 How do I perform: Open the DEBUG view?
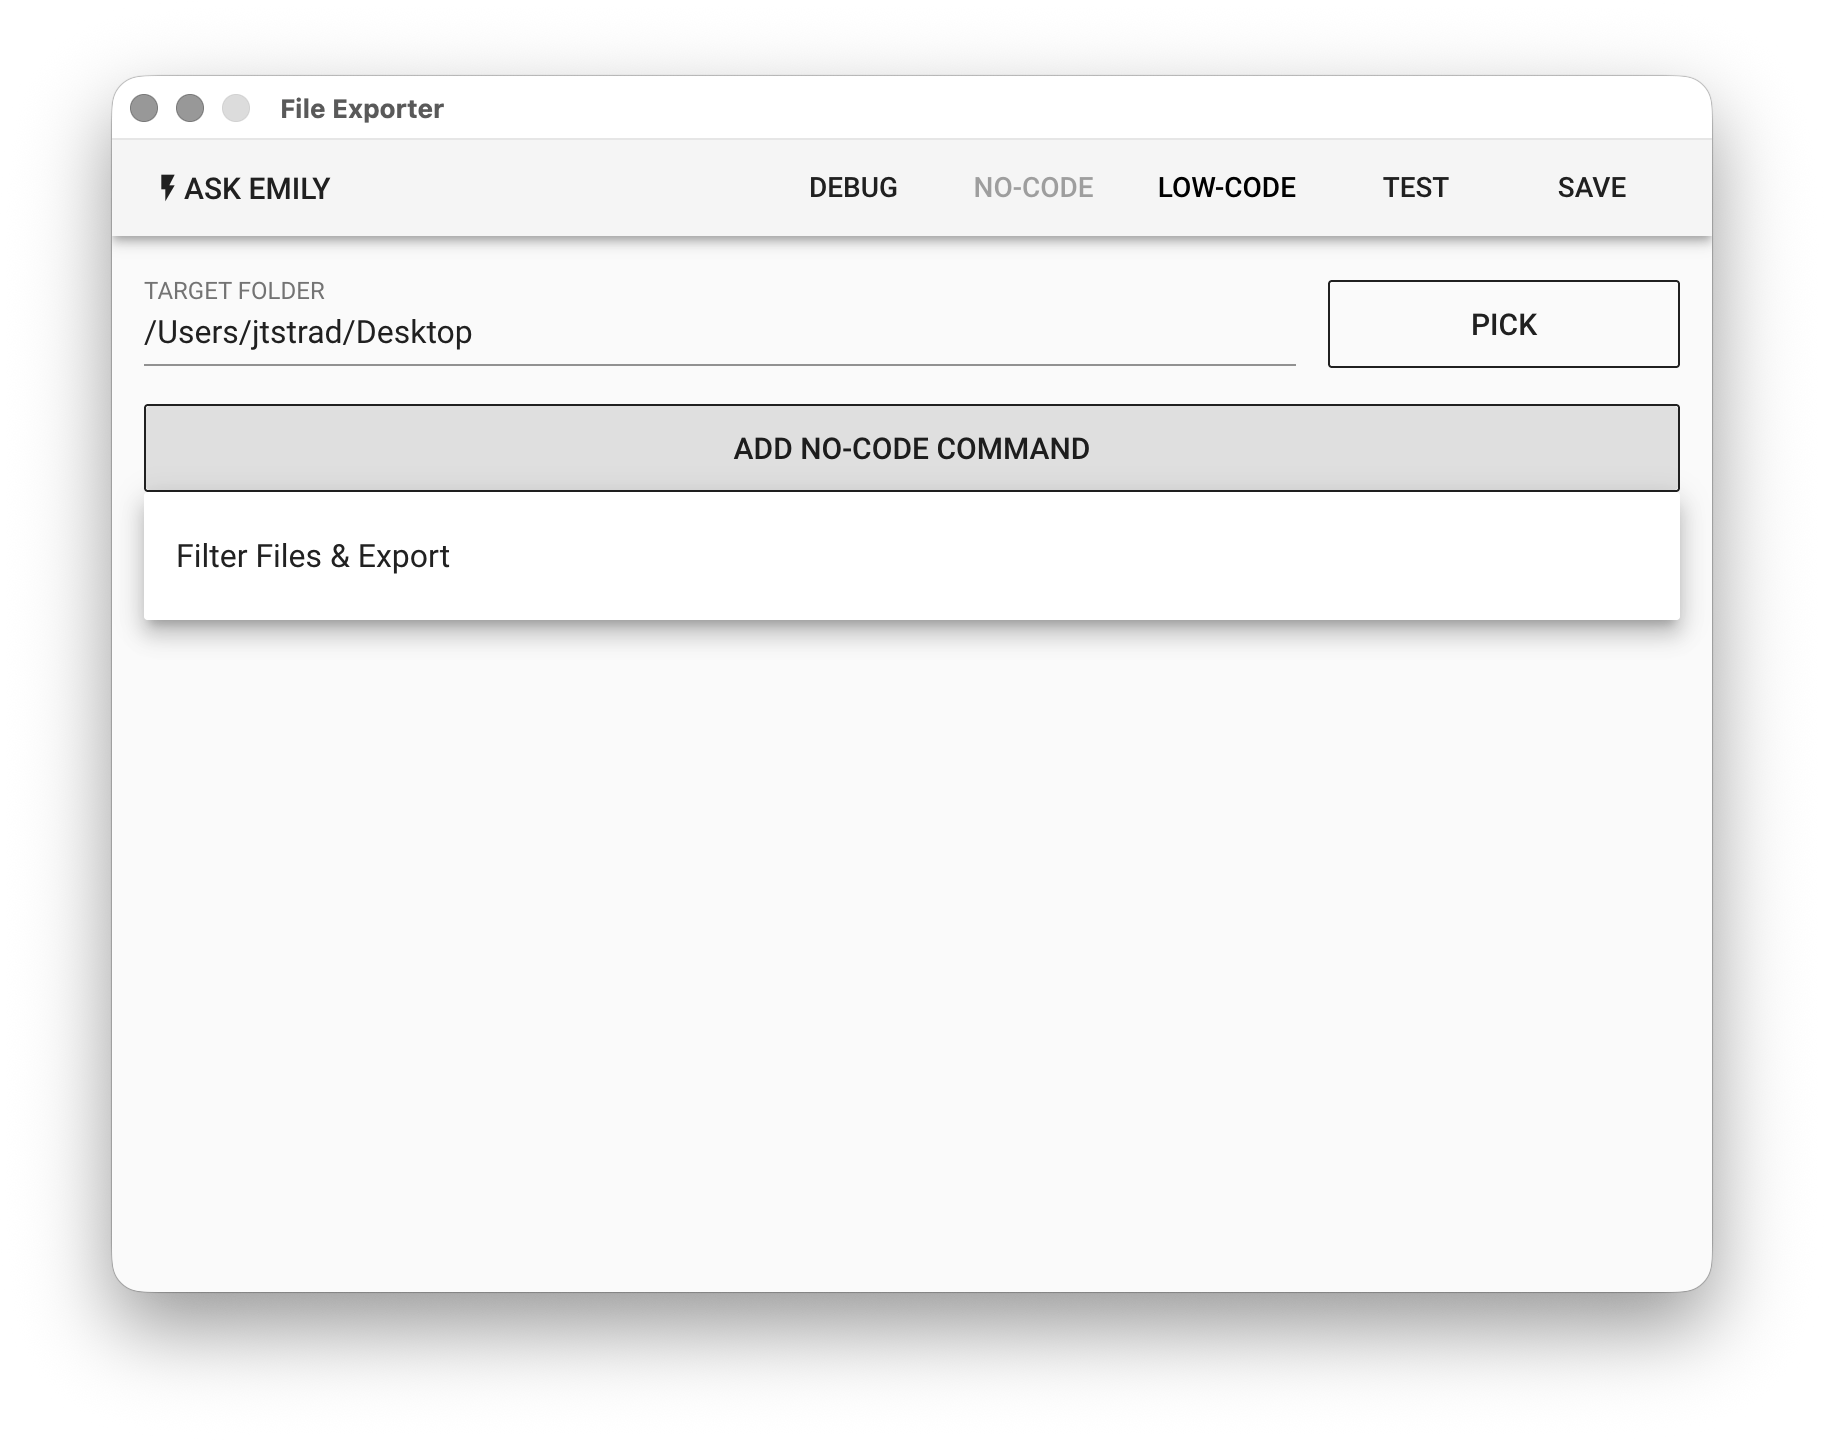(x=853, y=188)
